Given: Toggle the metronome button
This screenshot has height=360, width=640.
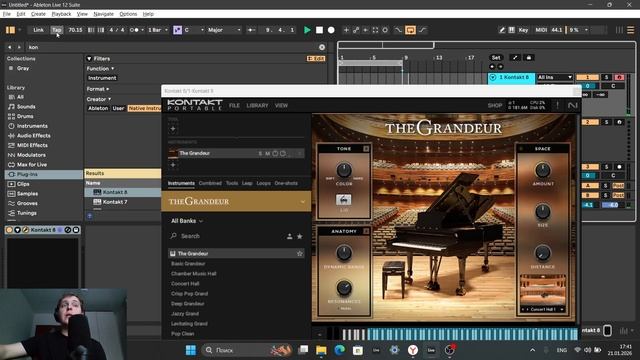Looking at the screenshot, I should point(134,30).
